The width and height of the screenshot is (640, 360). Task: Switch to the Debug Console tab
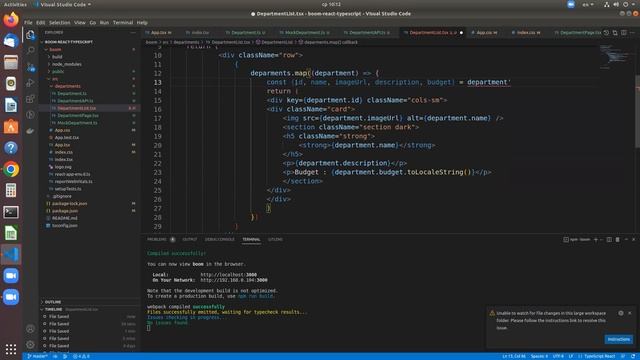point(220,240)
